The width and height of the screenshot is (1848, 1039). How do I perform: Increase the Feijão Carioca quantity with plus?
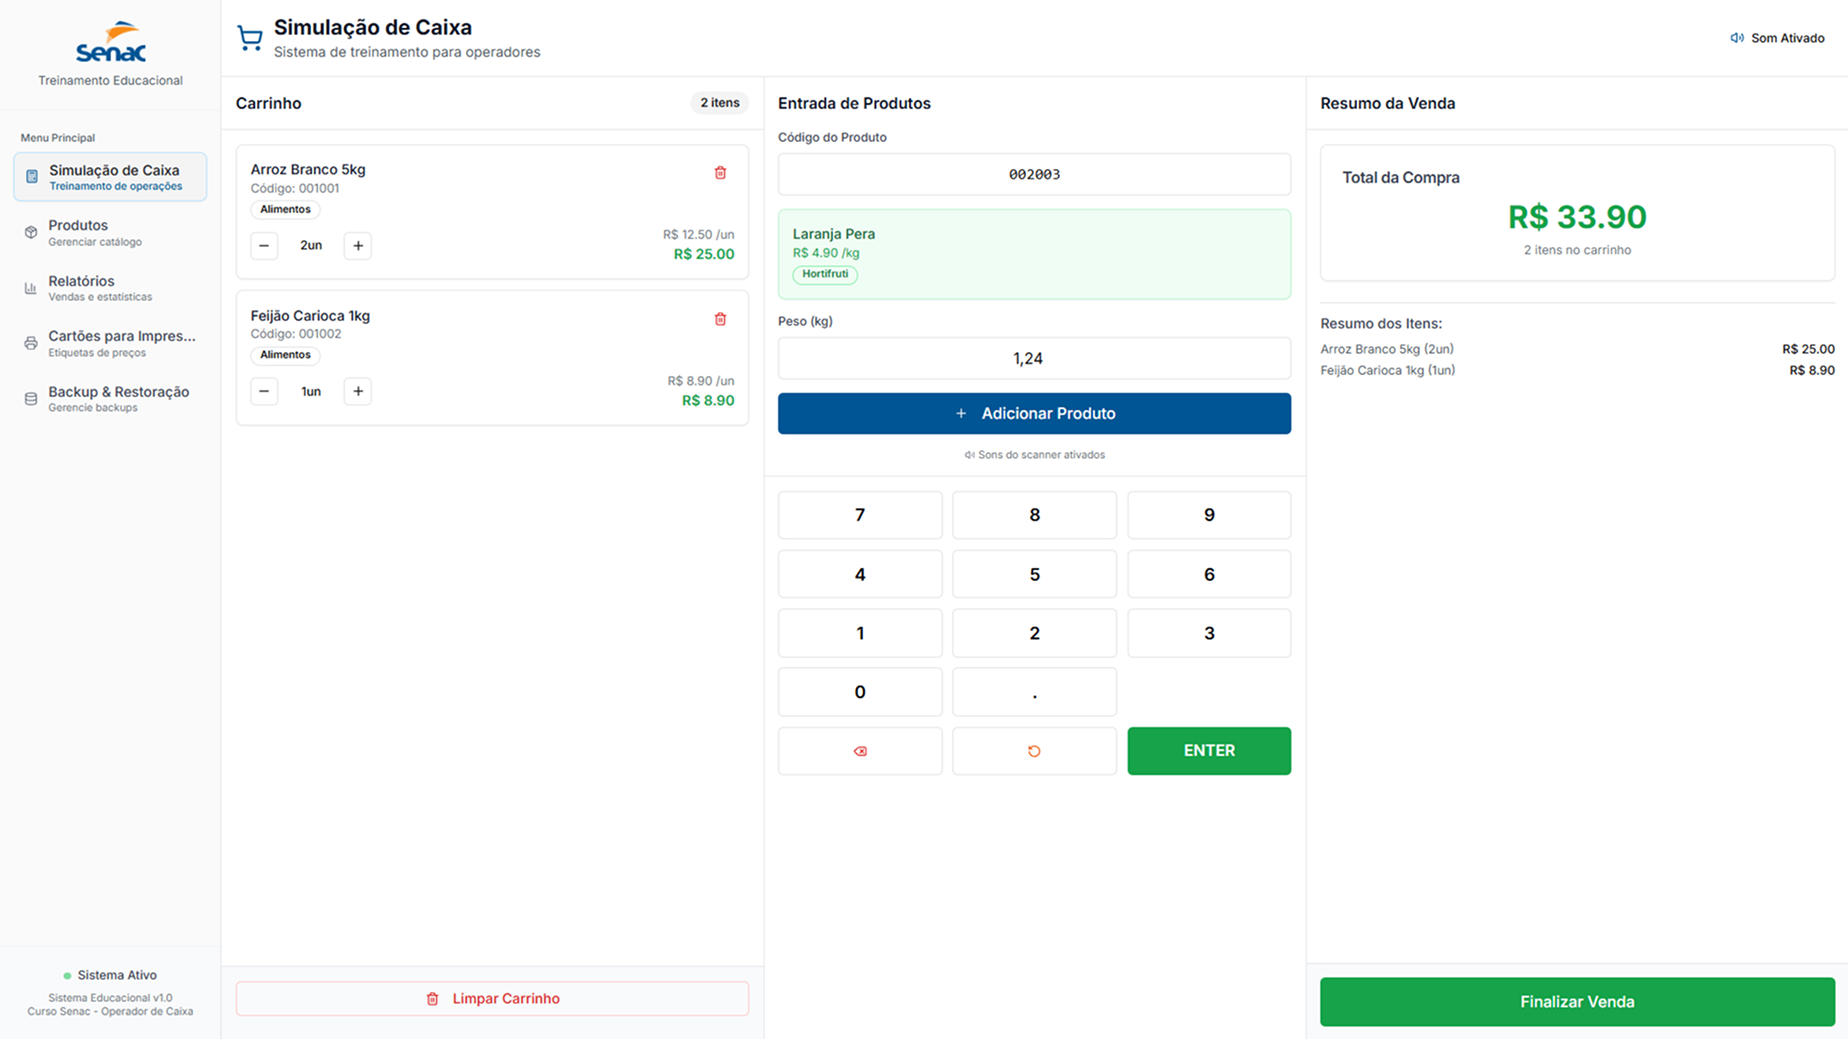coord(358,392)
